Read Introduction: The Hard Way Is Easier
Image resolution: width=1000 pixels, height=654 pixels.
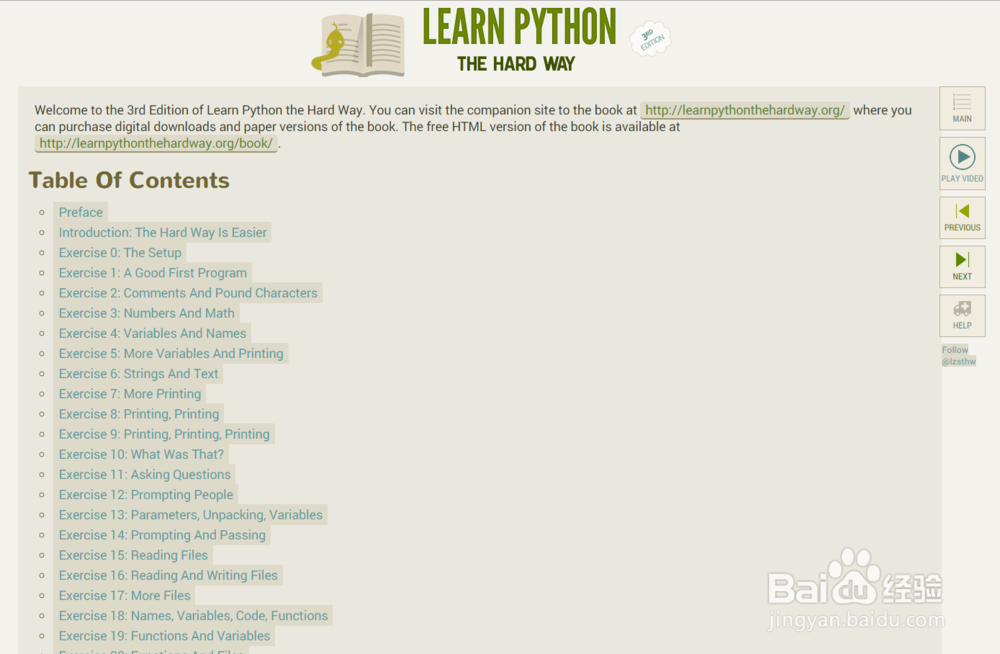coord(163,232)
